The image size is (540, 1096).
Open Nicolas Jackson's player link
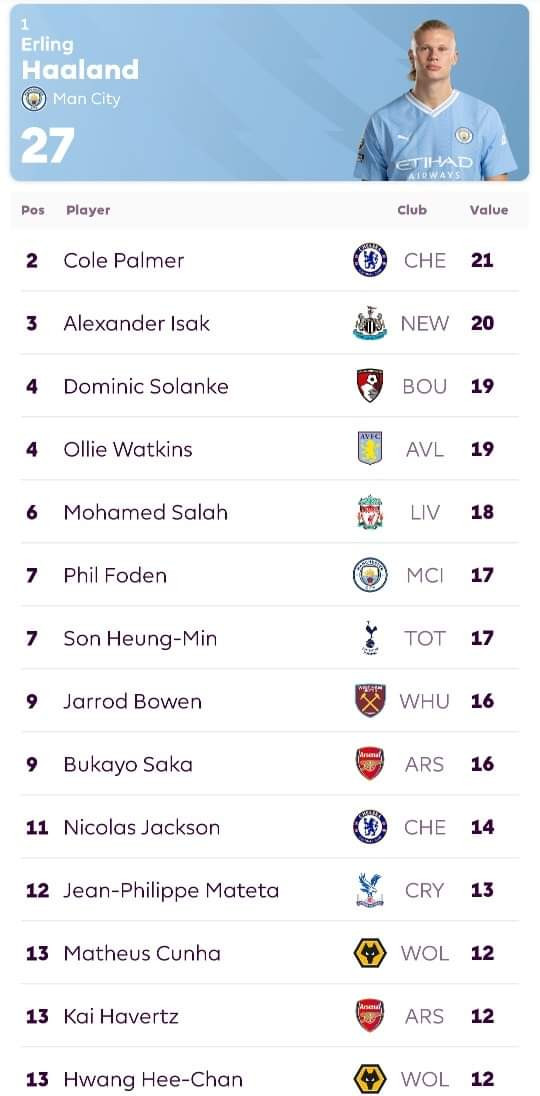[142, 827]
